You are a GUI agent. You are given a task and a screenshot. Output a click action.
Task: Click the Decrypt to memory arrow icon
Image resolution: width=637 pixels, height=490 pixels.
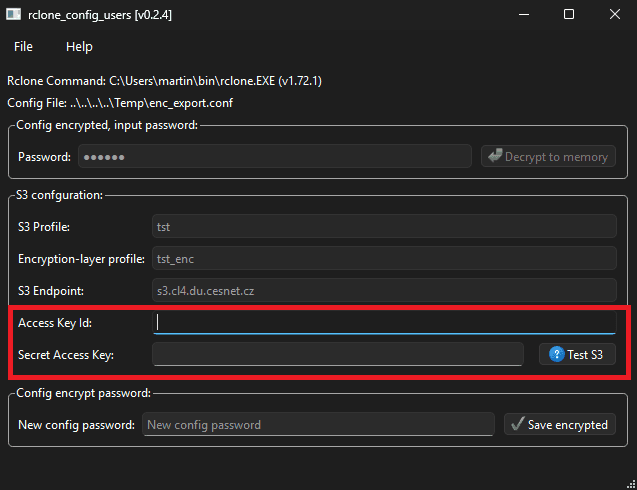(x=495, y=155)
